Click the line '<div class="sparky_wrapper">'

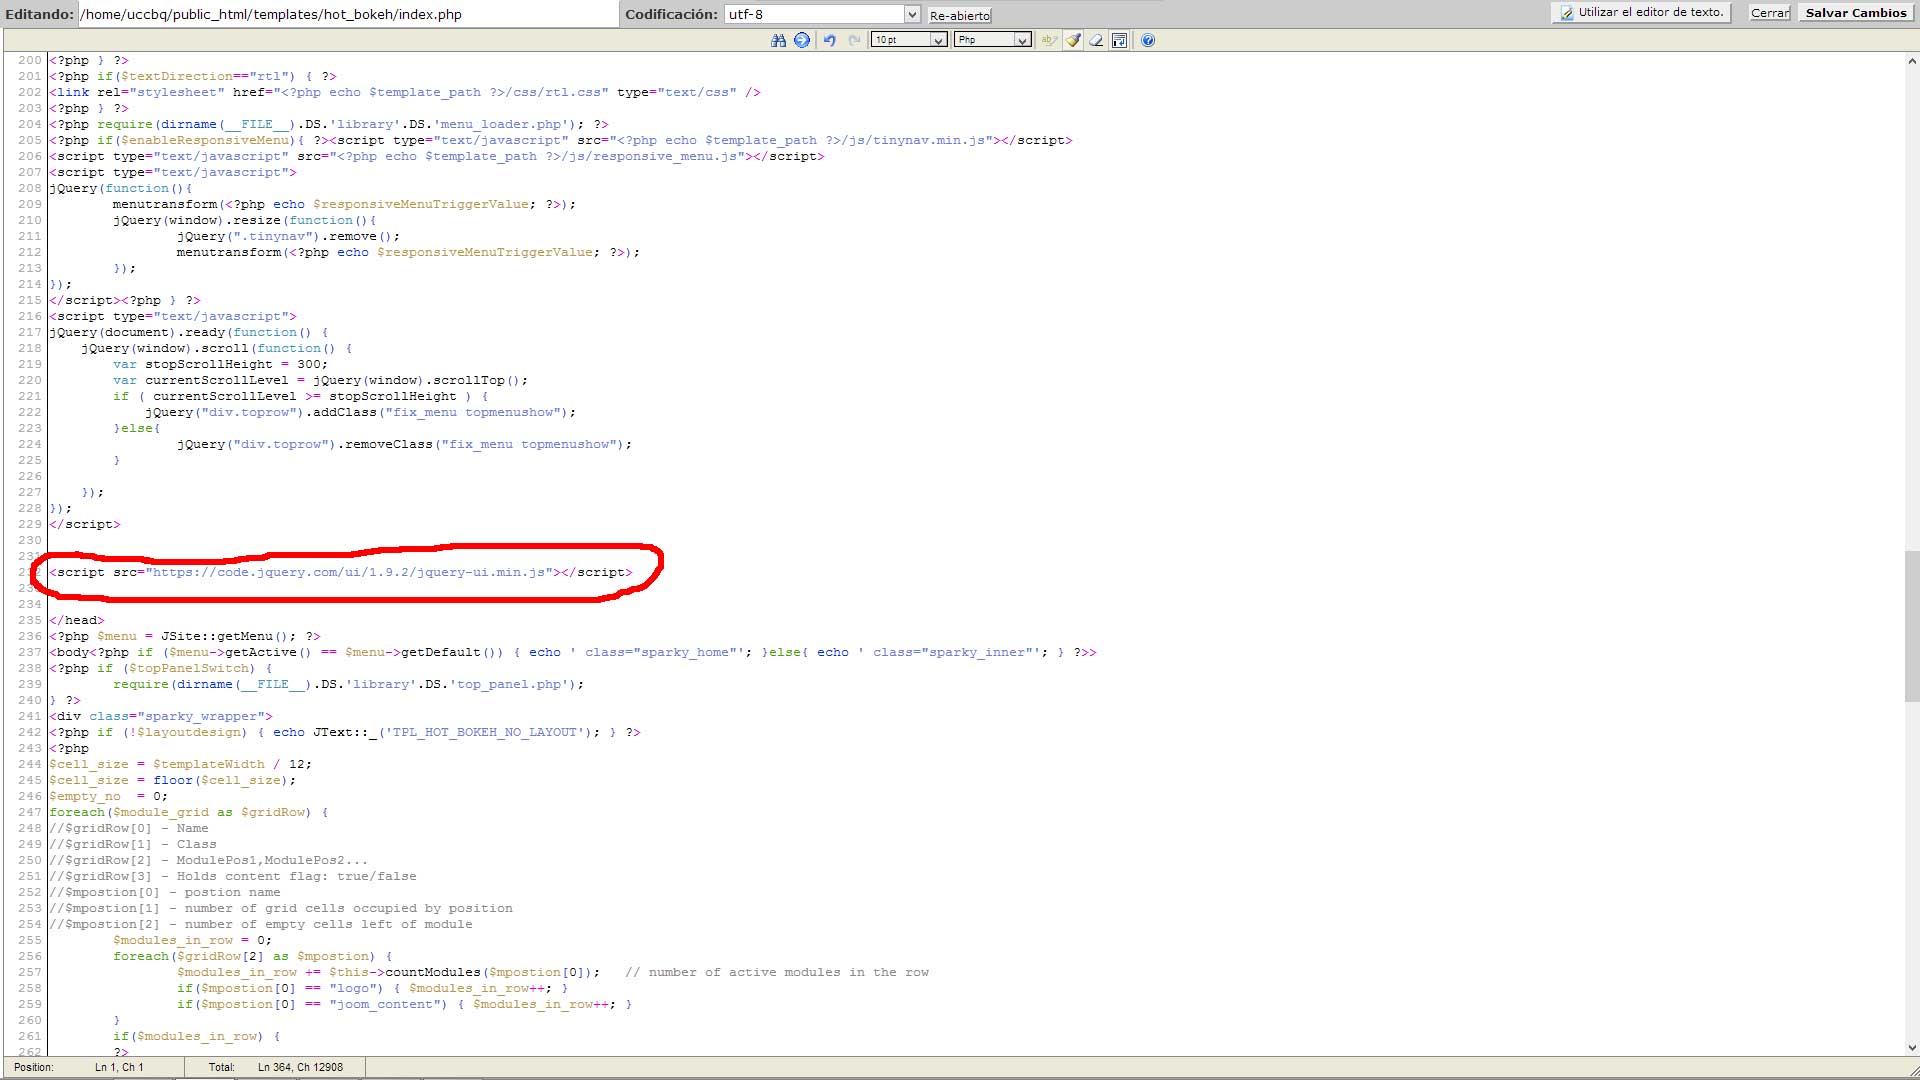click(x=161, y=716)
